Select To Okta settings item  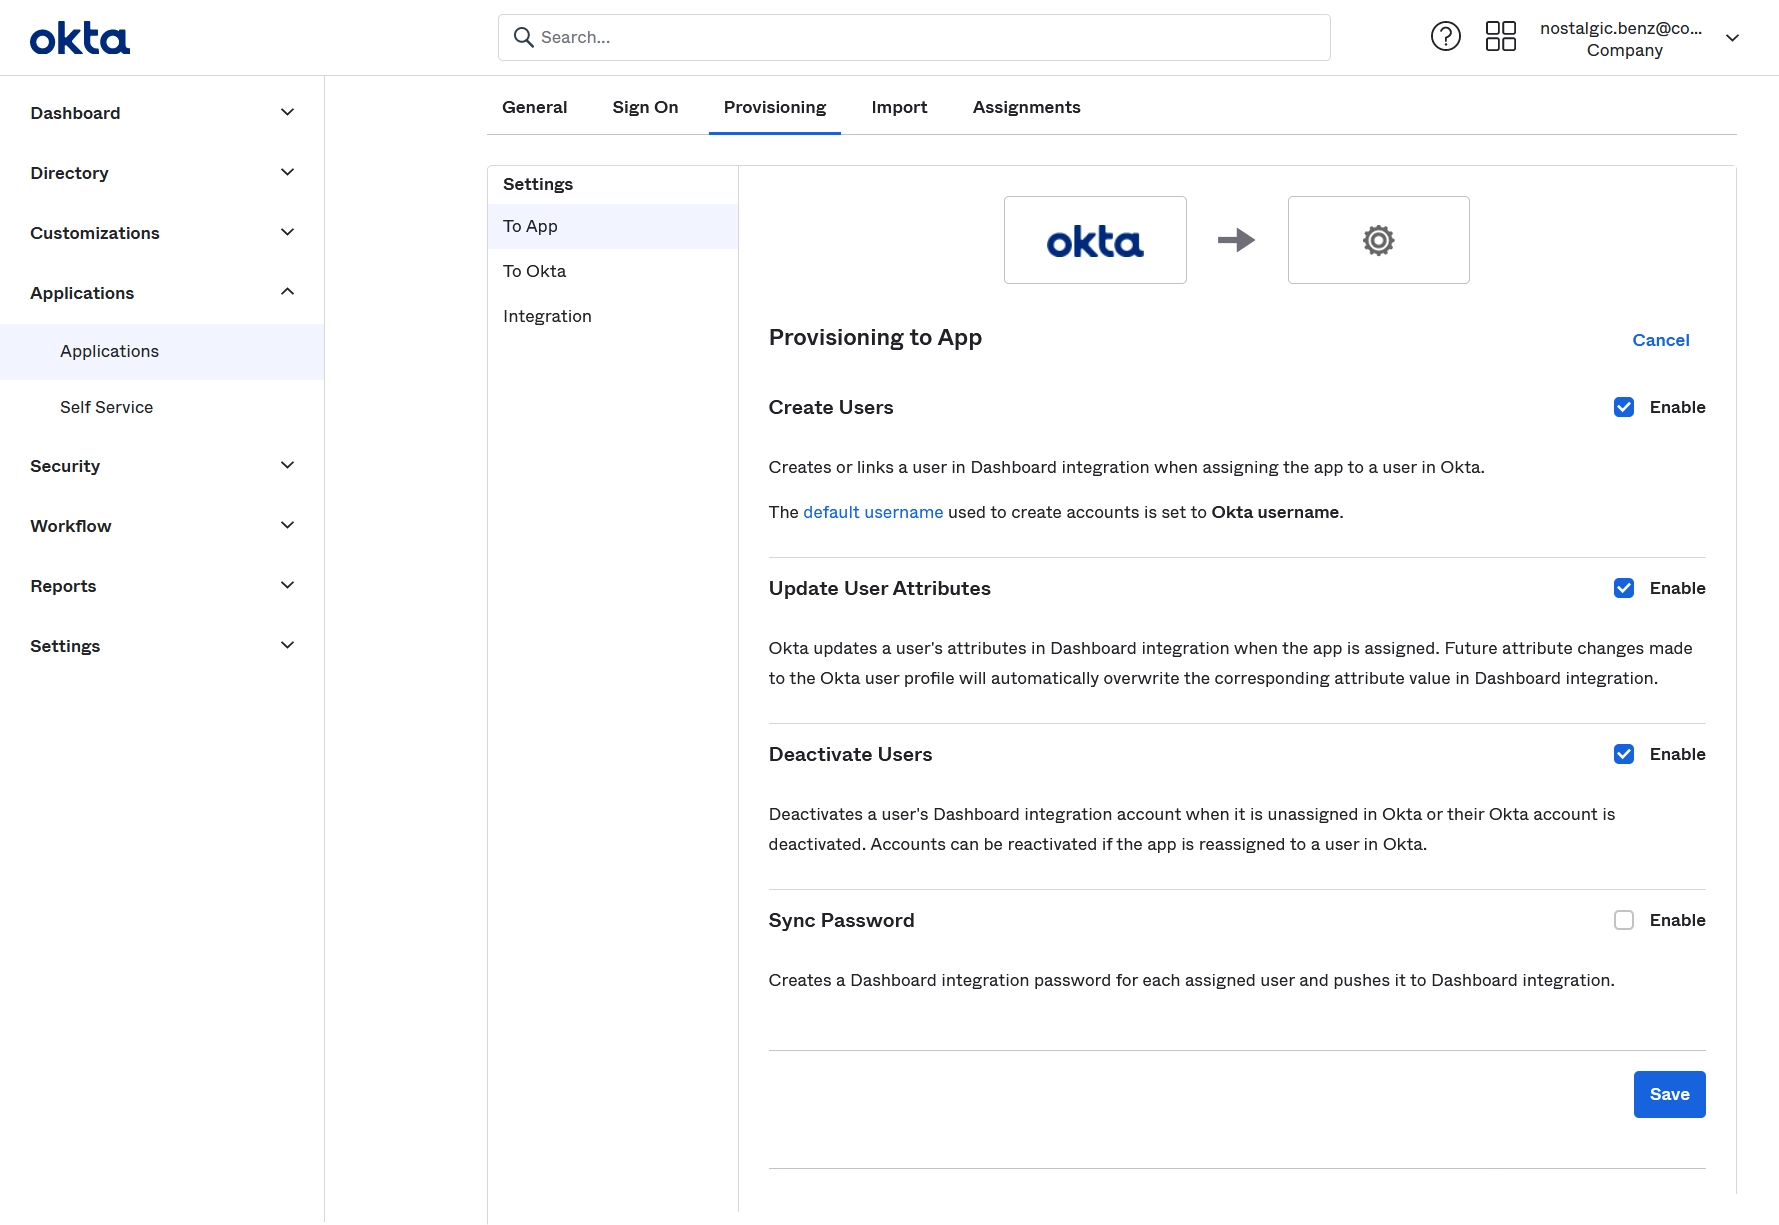click(613, 271)
